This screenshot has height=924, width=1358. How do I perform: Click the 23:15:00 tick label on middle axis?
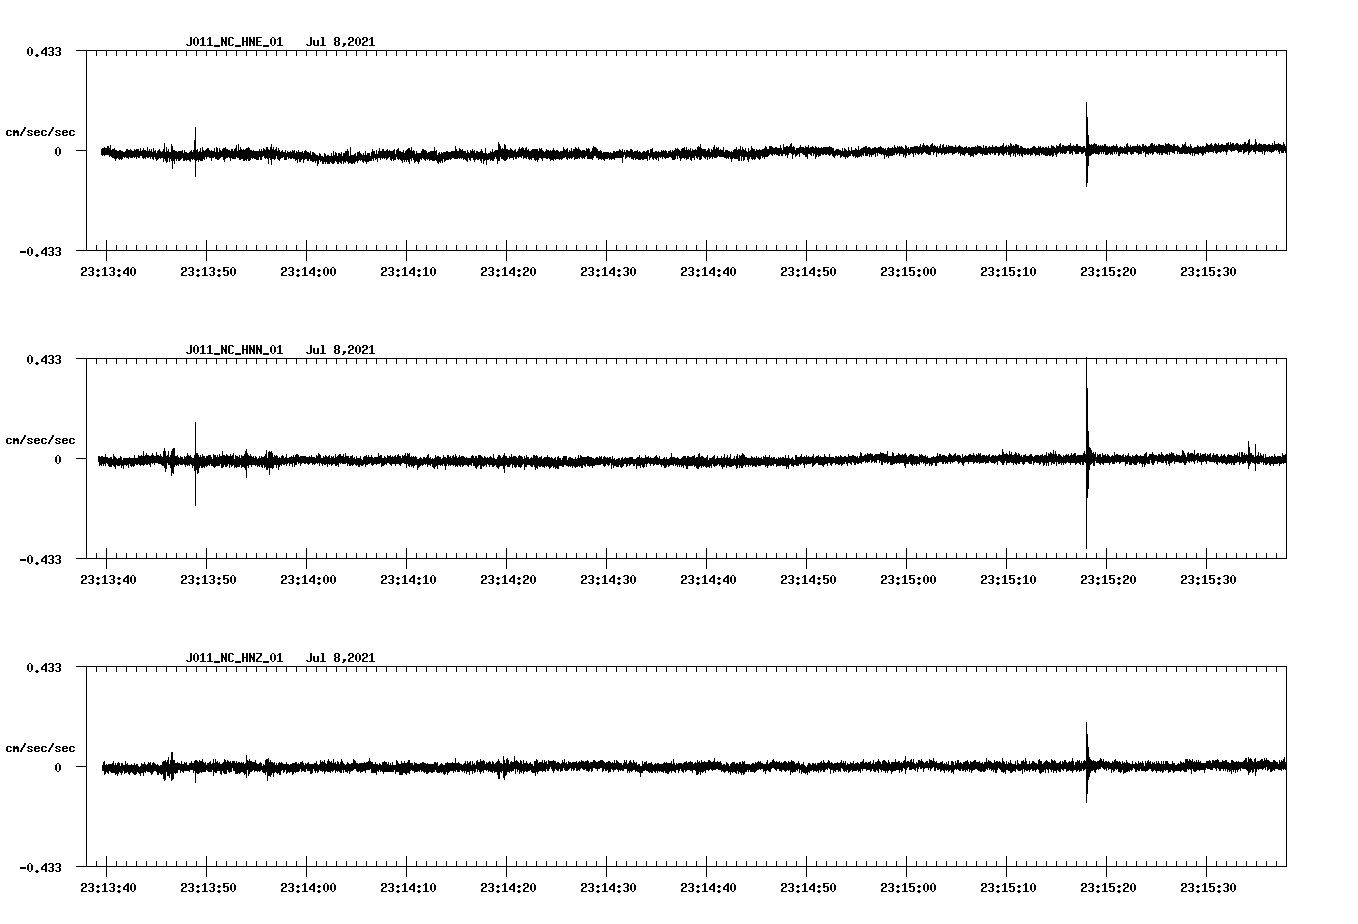click(x=910, y=578)
